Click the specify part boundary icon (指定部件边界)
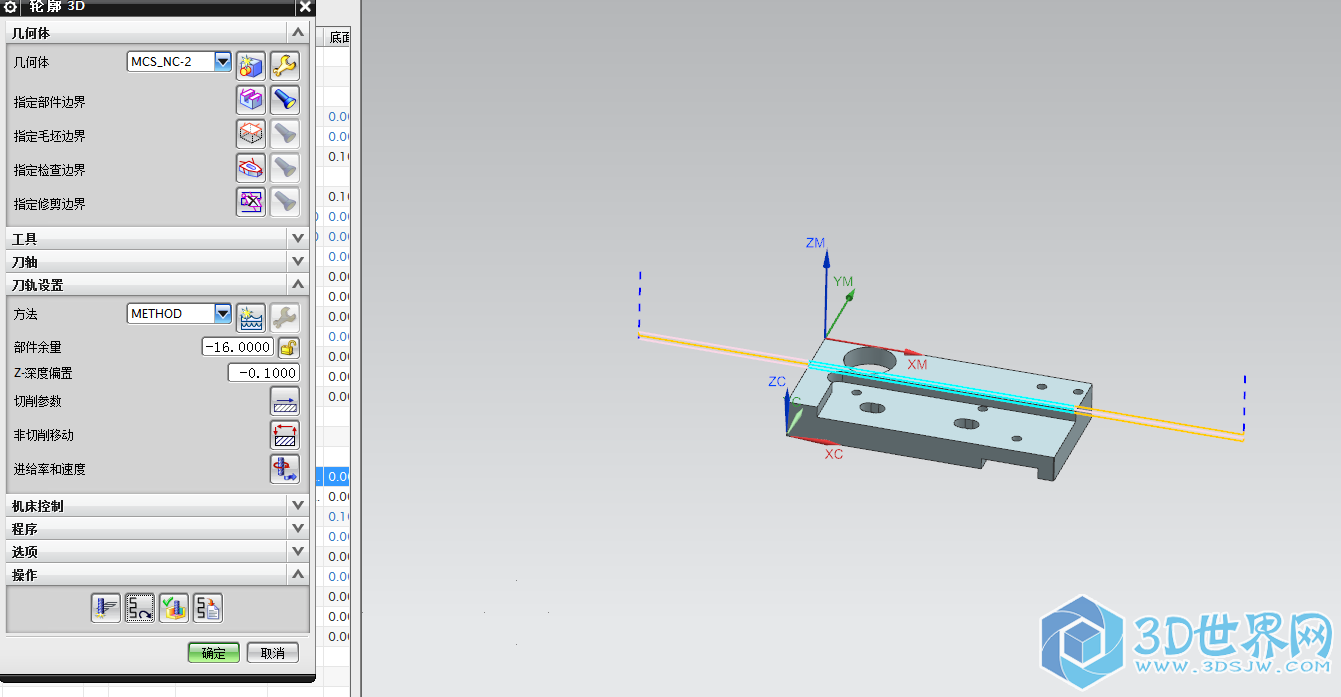Image resolution: width=1341 pixels, height=697 pixels. pos(250,100)
